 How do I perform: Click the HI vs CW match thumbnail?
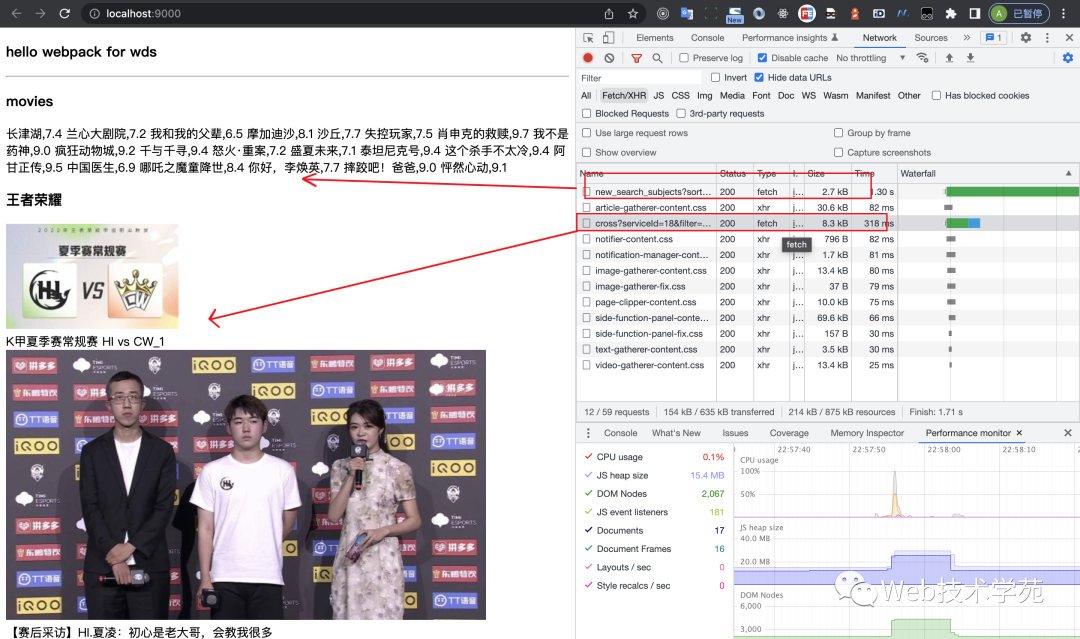point(92,276)
